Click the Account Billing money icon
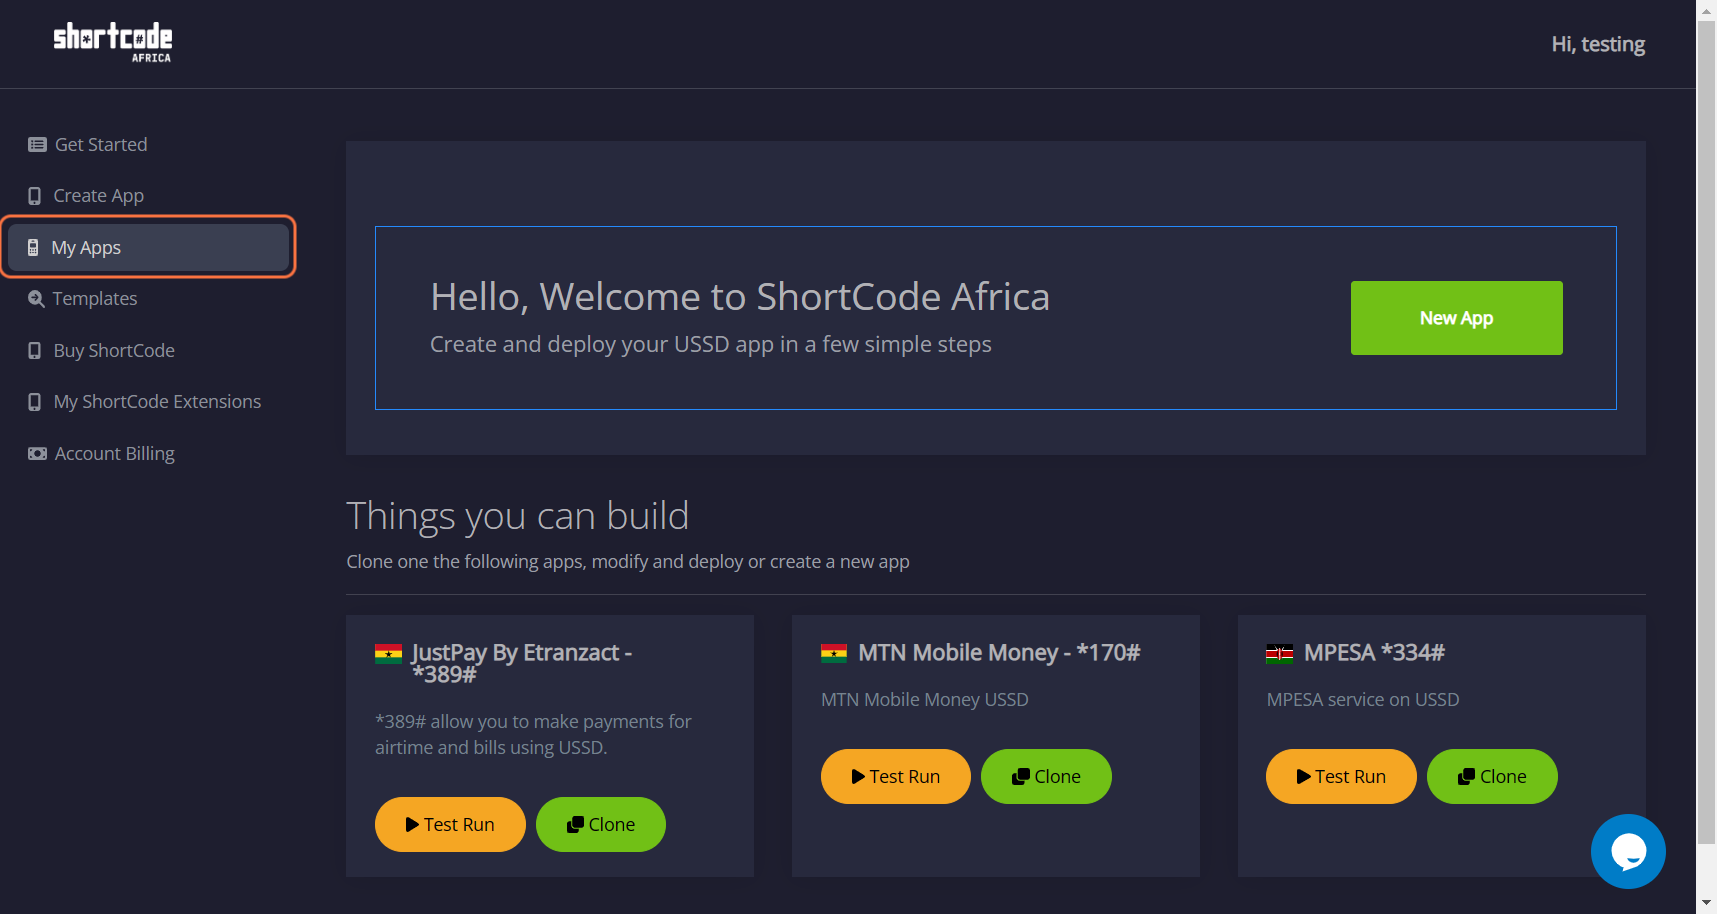This screenshot has width=1717, height=914. pyautogui.click(x=37, y=454)
